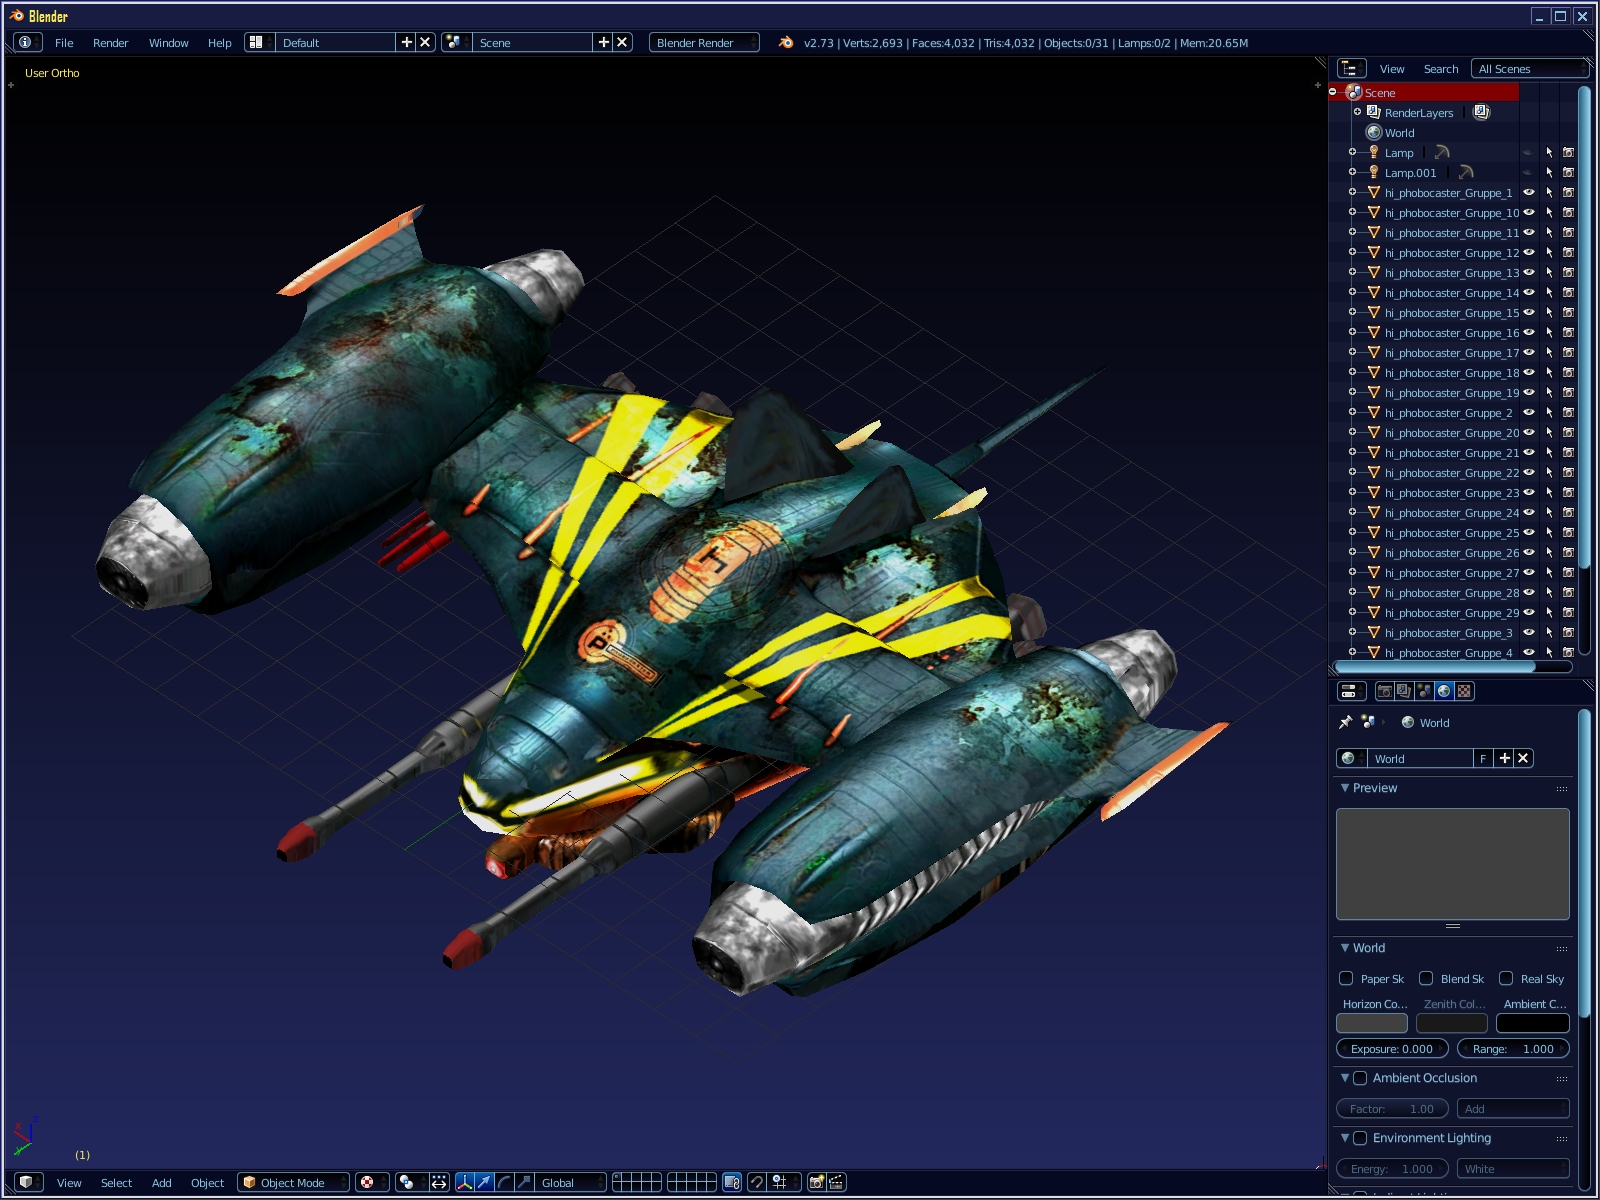1600x1200 pixels.
Task: Open the Help menu
Action: click(x=219, y=43)
